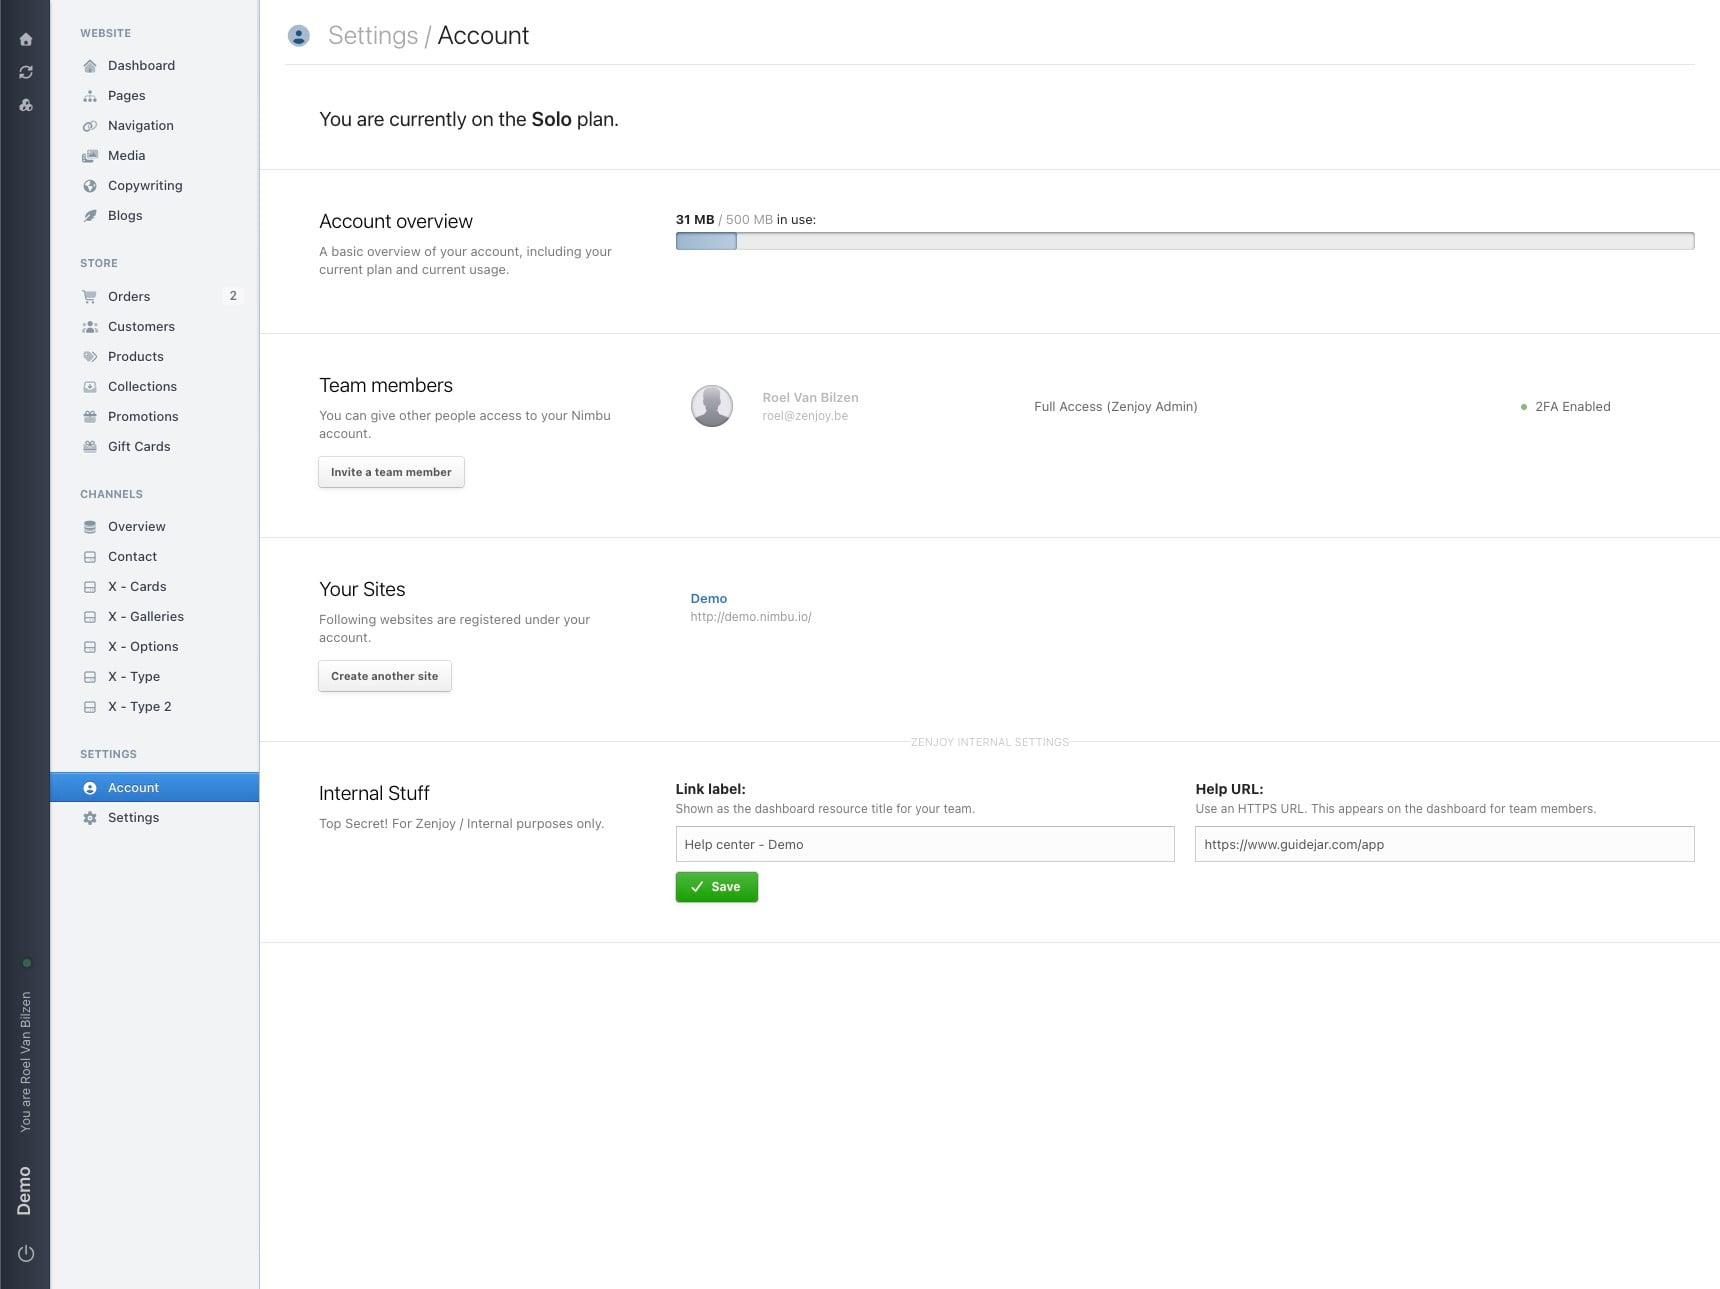Viewport: 1720px width, 1289px height.
Task: Click the http://demo.nimbu.io/ address
Action: (x=751, y=617)
